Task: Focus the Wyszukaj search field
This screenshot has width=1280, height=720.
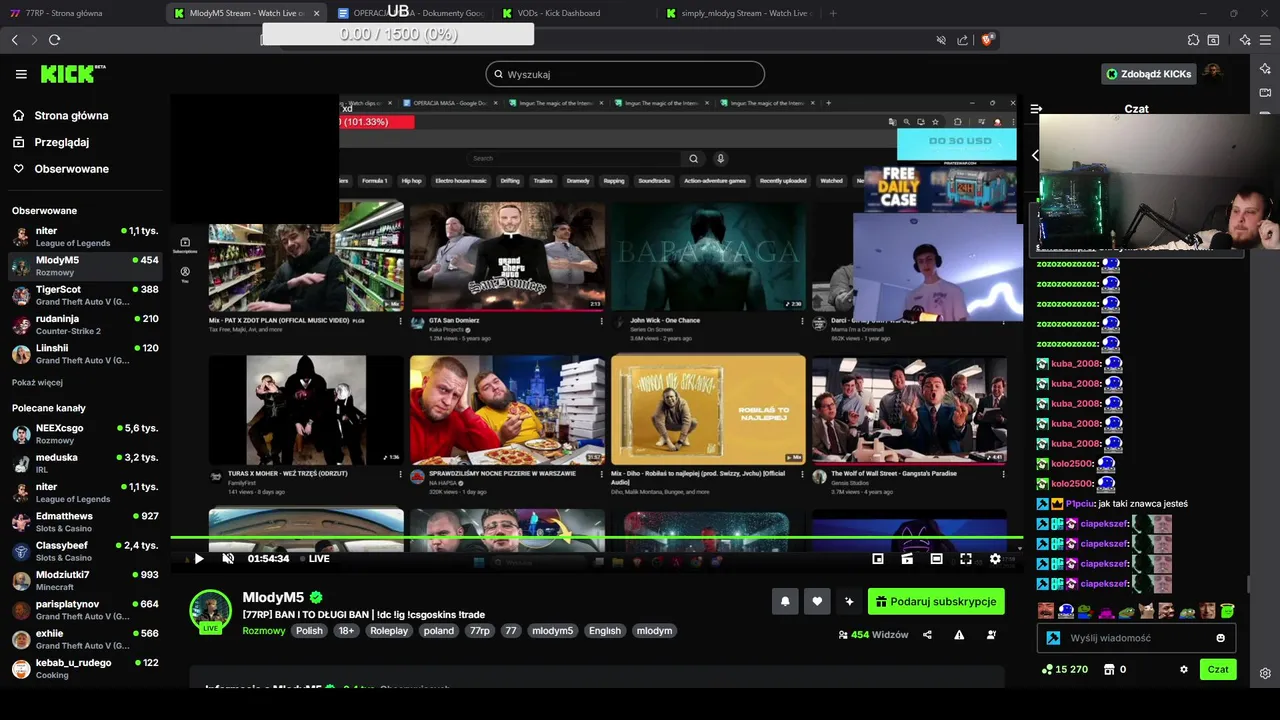Action: tap(625, 74)
